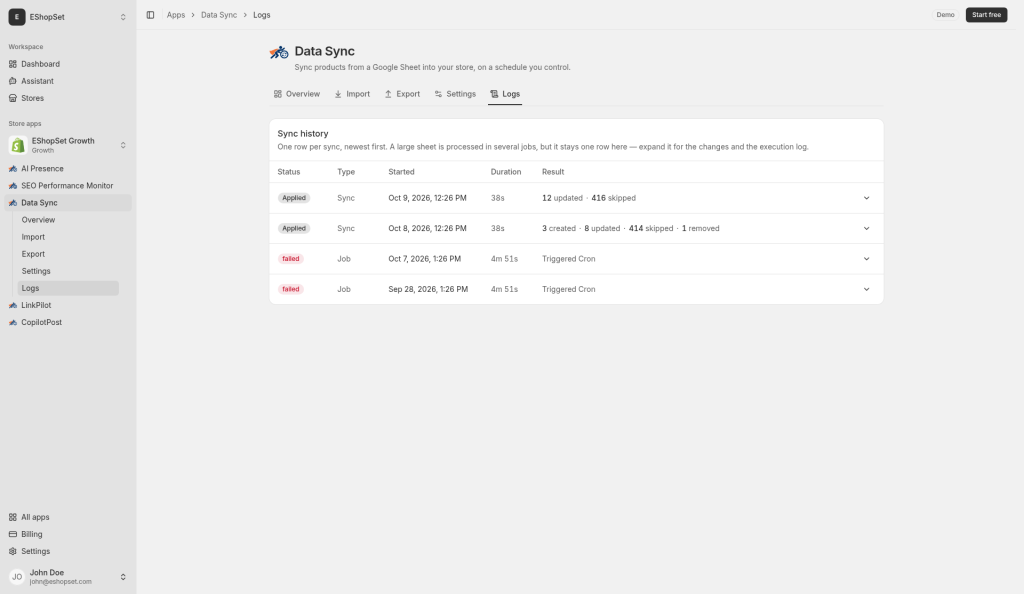Open CopilotPost app icon
Viewport: 1024px width, 594px height.
[12, 322]
